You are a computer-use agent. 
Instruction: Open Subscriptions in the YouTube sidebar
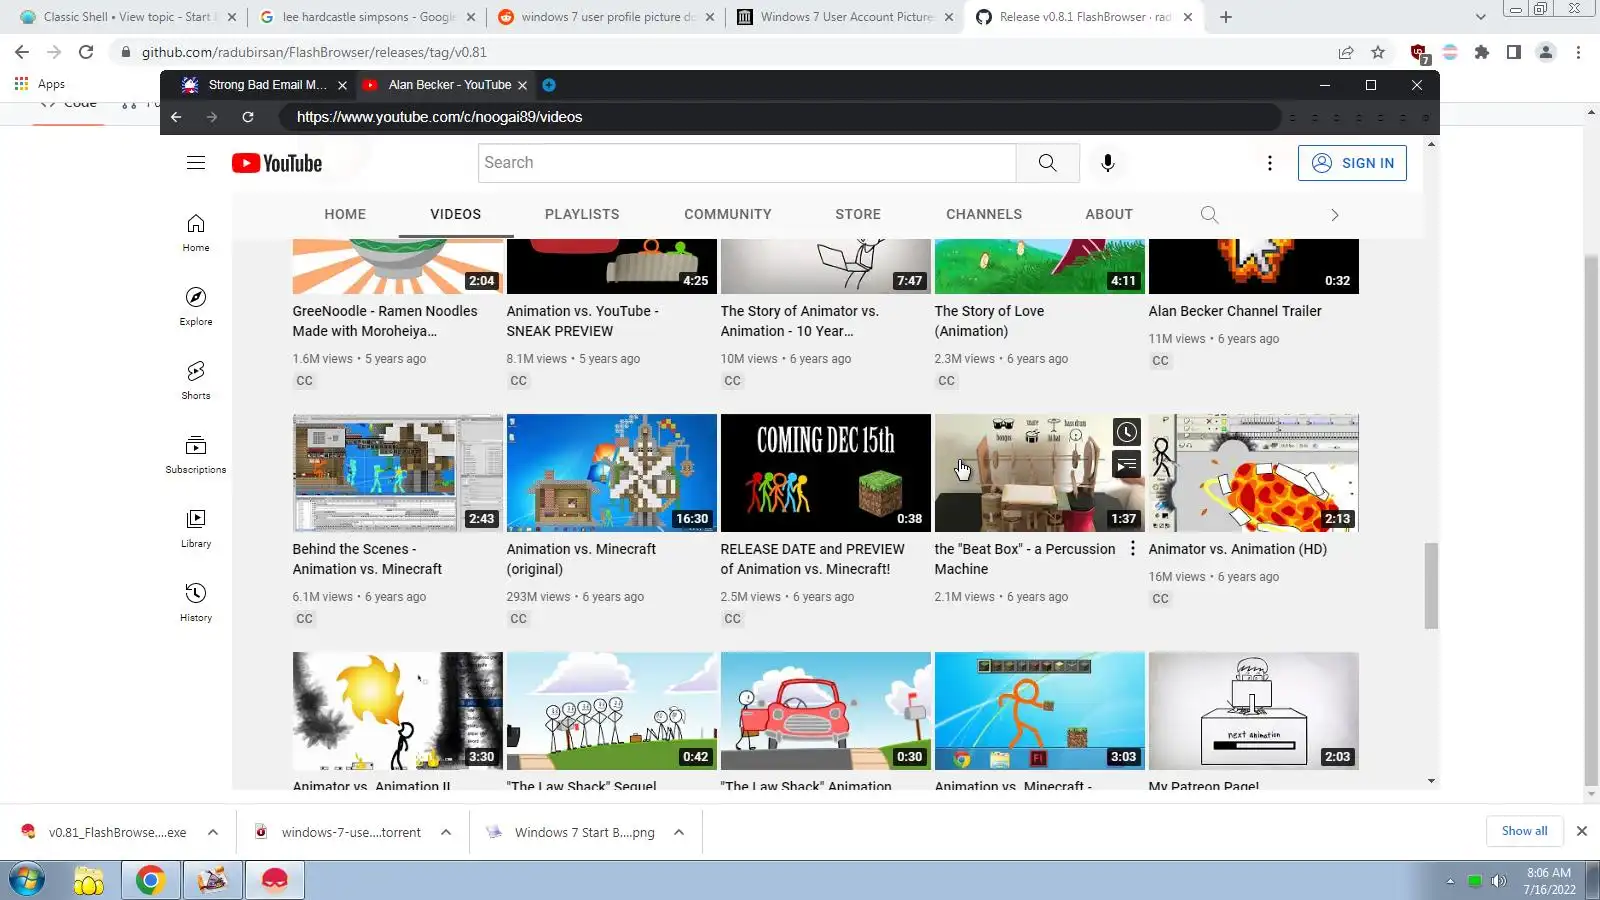click(196, 455)
